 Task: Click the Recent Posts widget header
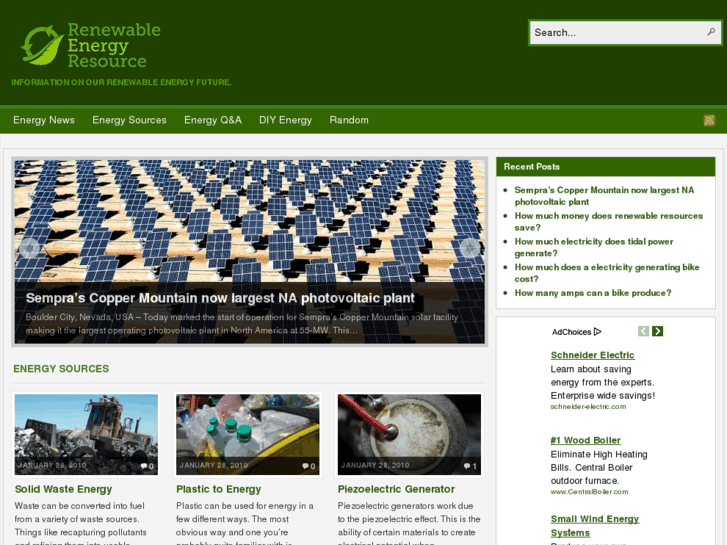click(x=606, y=167)
